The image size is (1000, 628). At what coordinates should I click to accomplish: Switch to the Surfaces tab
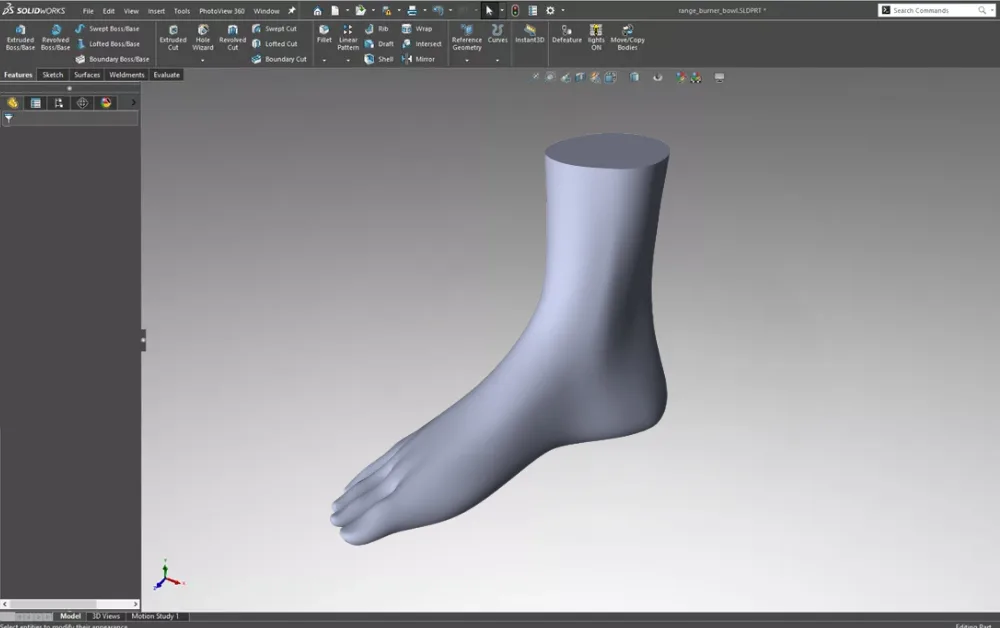(87, 75)
